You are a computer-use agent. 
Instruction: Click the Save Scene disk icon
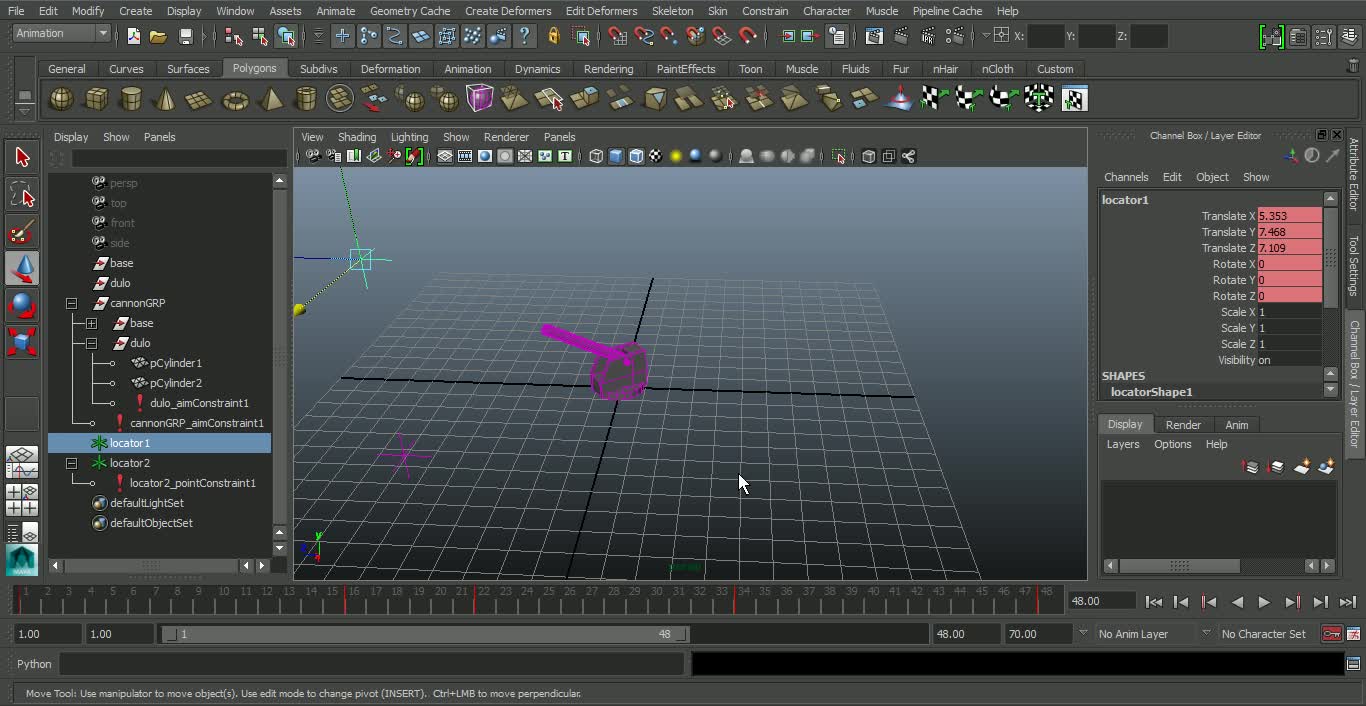(x=185, y=36)
